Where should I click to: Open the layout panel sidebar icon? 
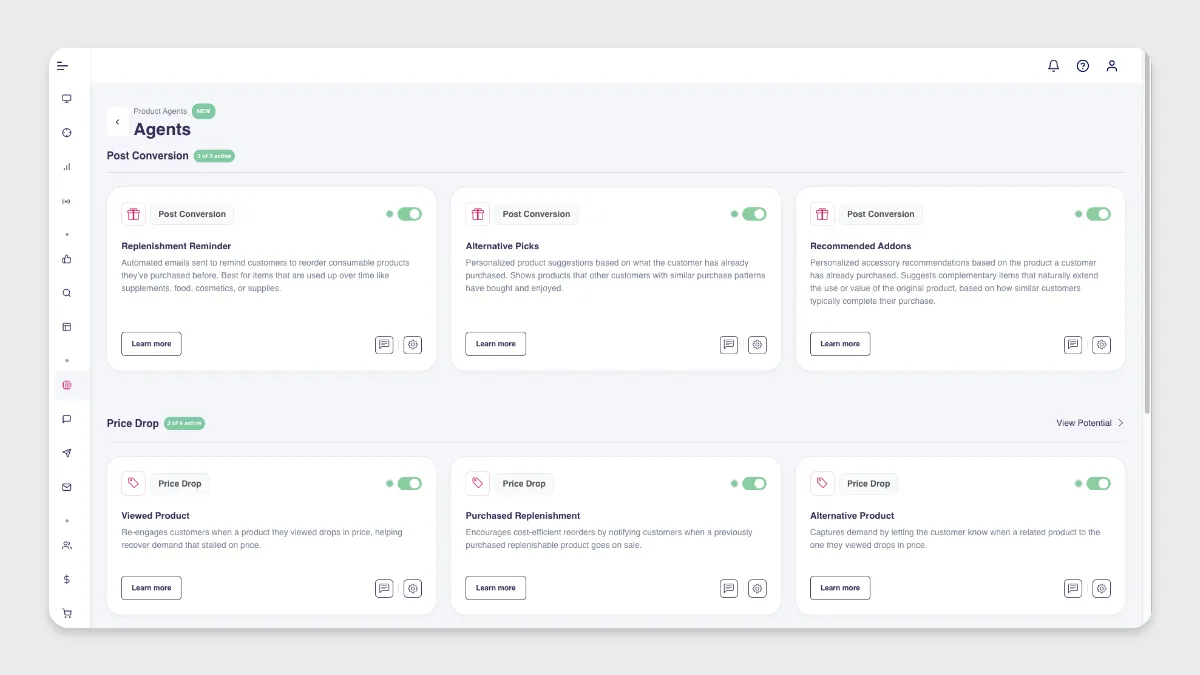coord(67,327)
